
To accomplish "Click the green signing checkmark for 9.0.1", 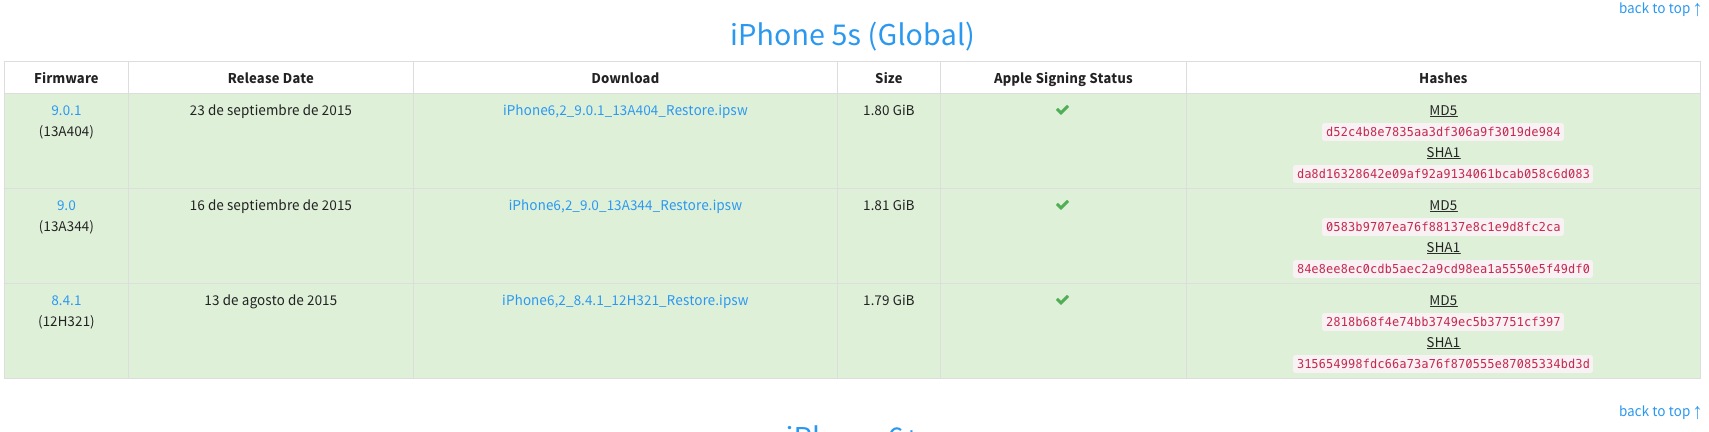I will pos(1062,110).
